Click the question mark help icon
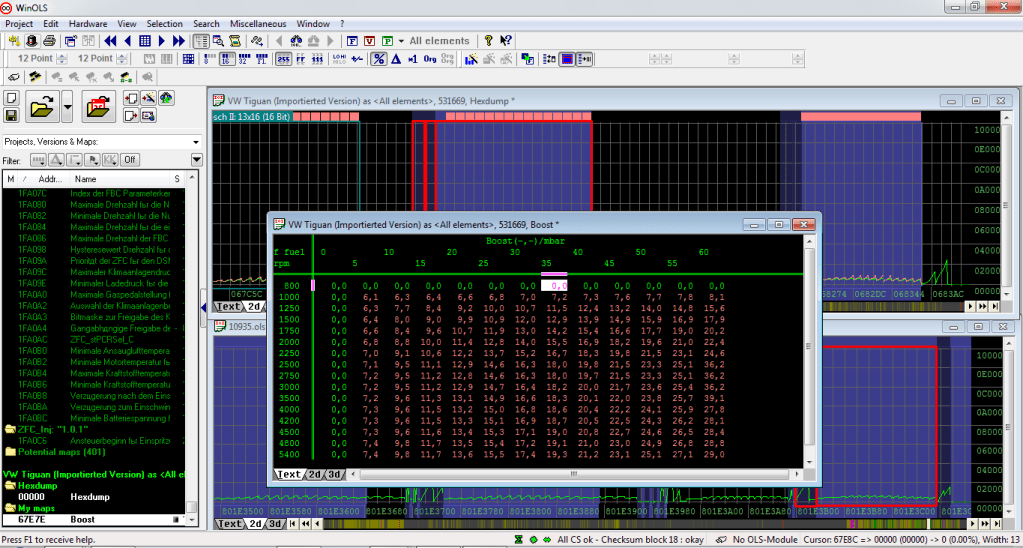Image resolution: width=1023 pixels, height=548 pixels. click(x=488, y=41)
